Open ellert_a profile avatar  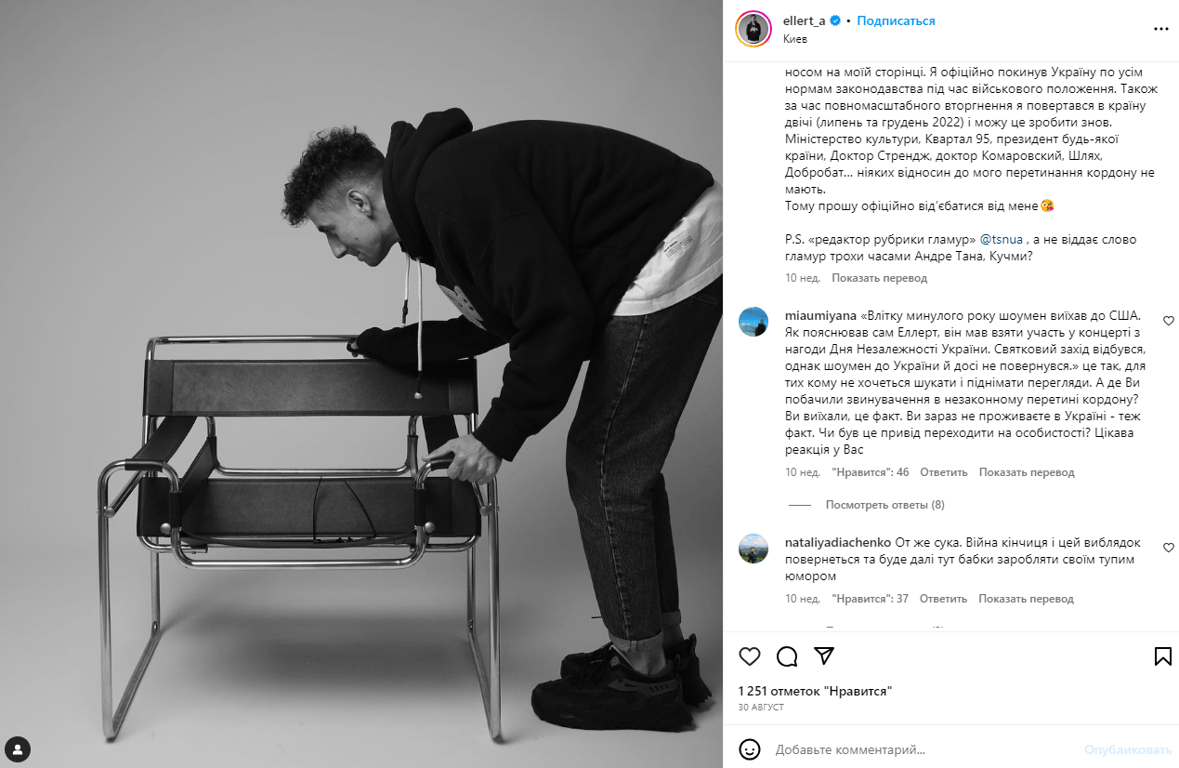point(753,29)
